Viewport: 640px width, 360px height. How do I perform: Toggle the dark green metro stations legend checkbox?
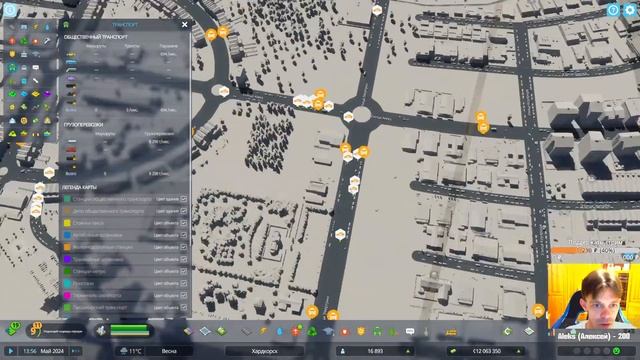coord(184,271)
